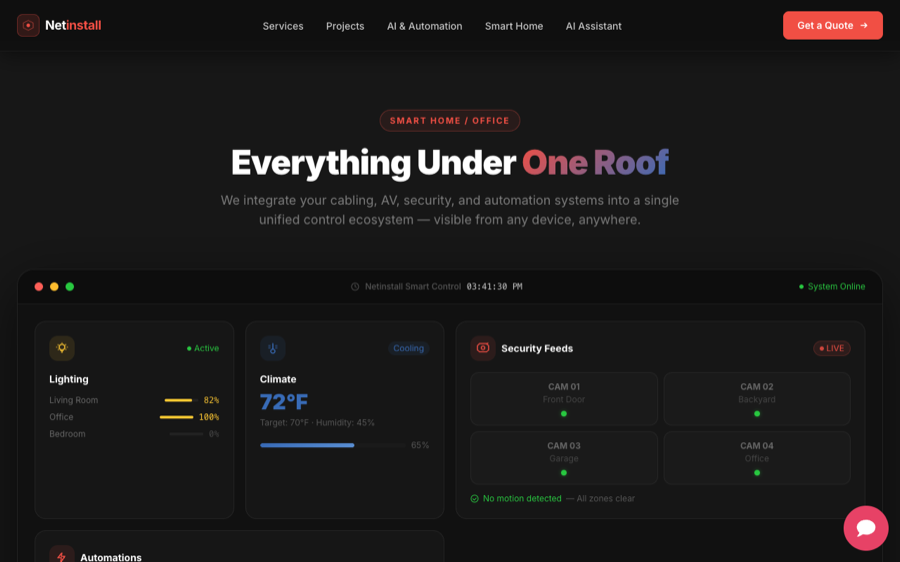
Task: Click the 72°F temperature reading
Action: (284, 402)
